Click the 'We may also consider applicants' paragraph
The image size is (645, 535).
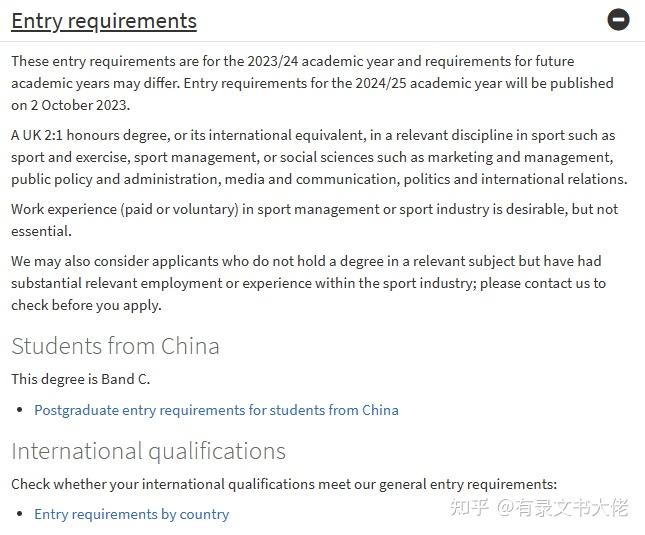(x=309, y=283)
